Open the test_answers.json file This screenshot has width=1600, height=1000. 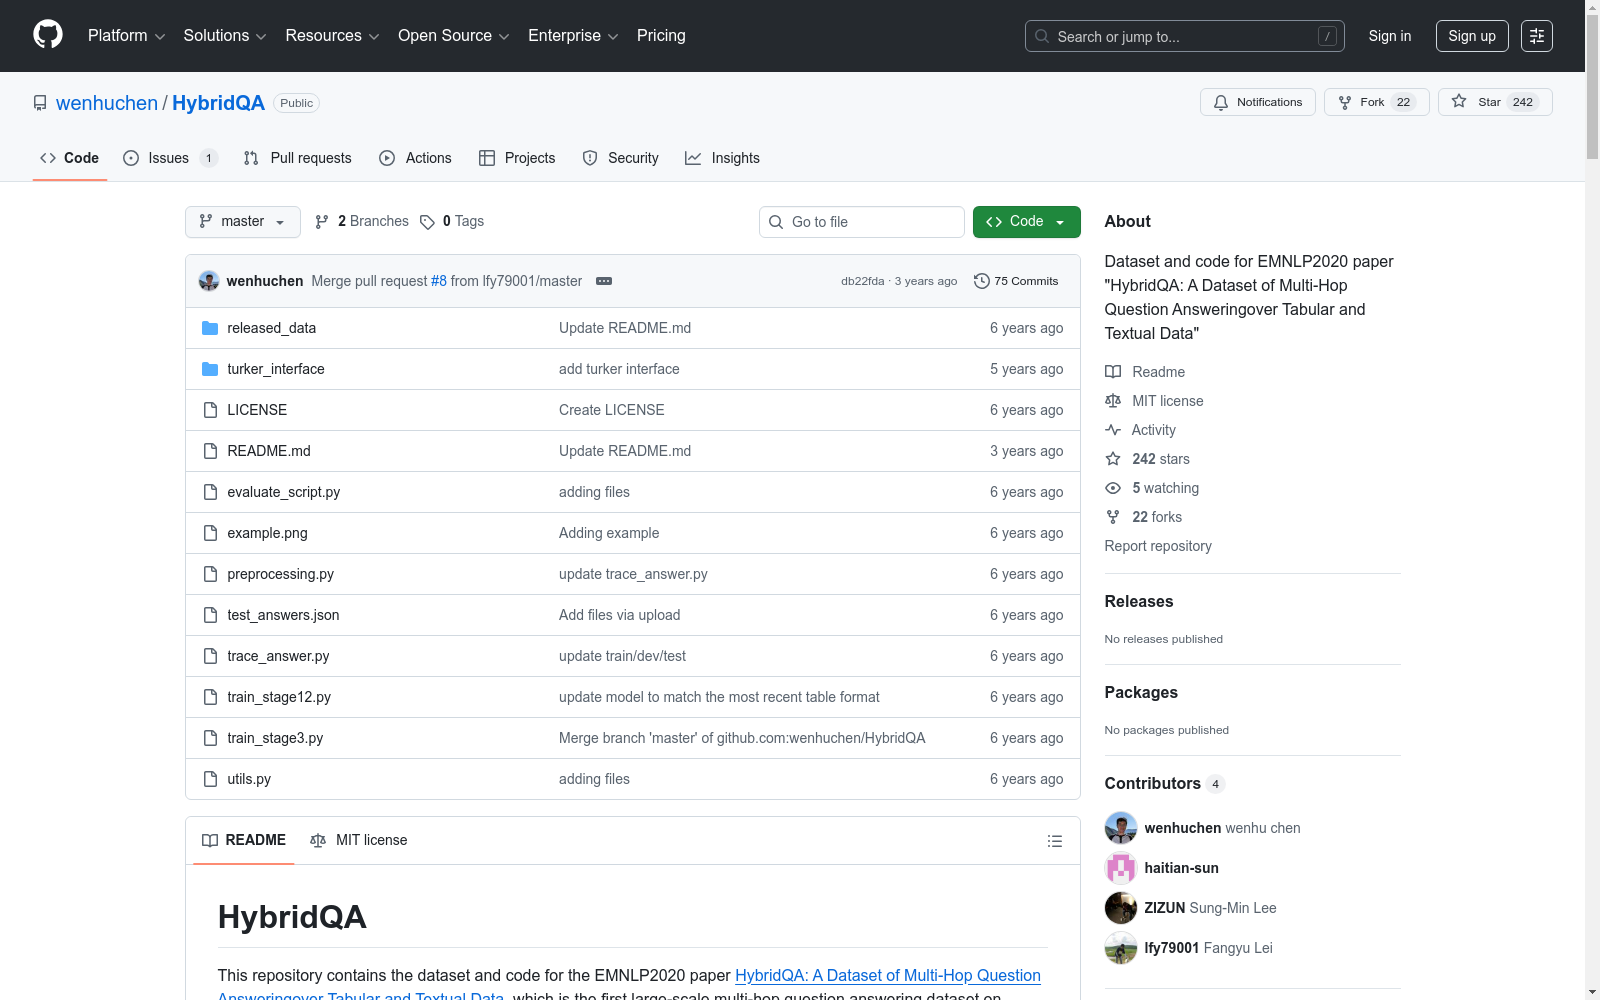283,615
